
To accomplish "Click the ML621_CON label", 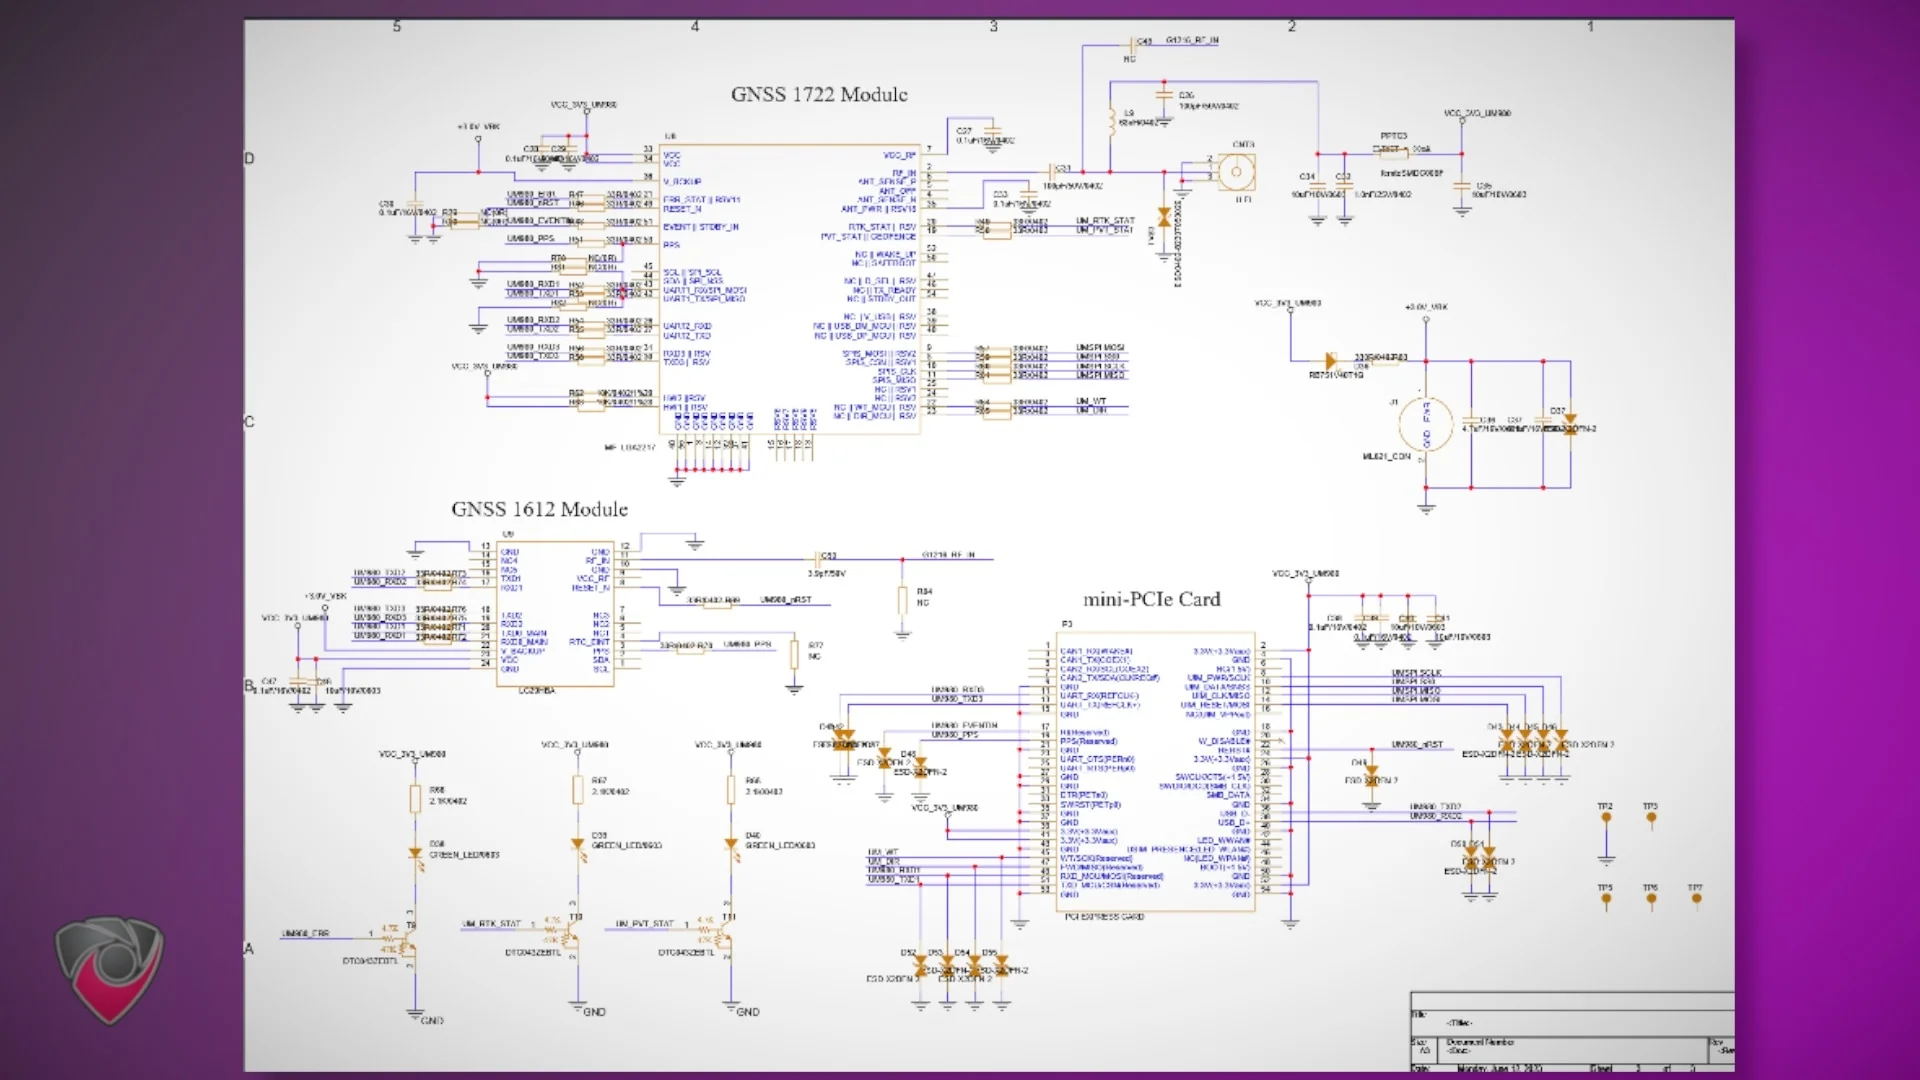I will [1386, 457].
